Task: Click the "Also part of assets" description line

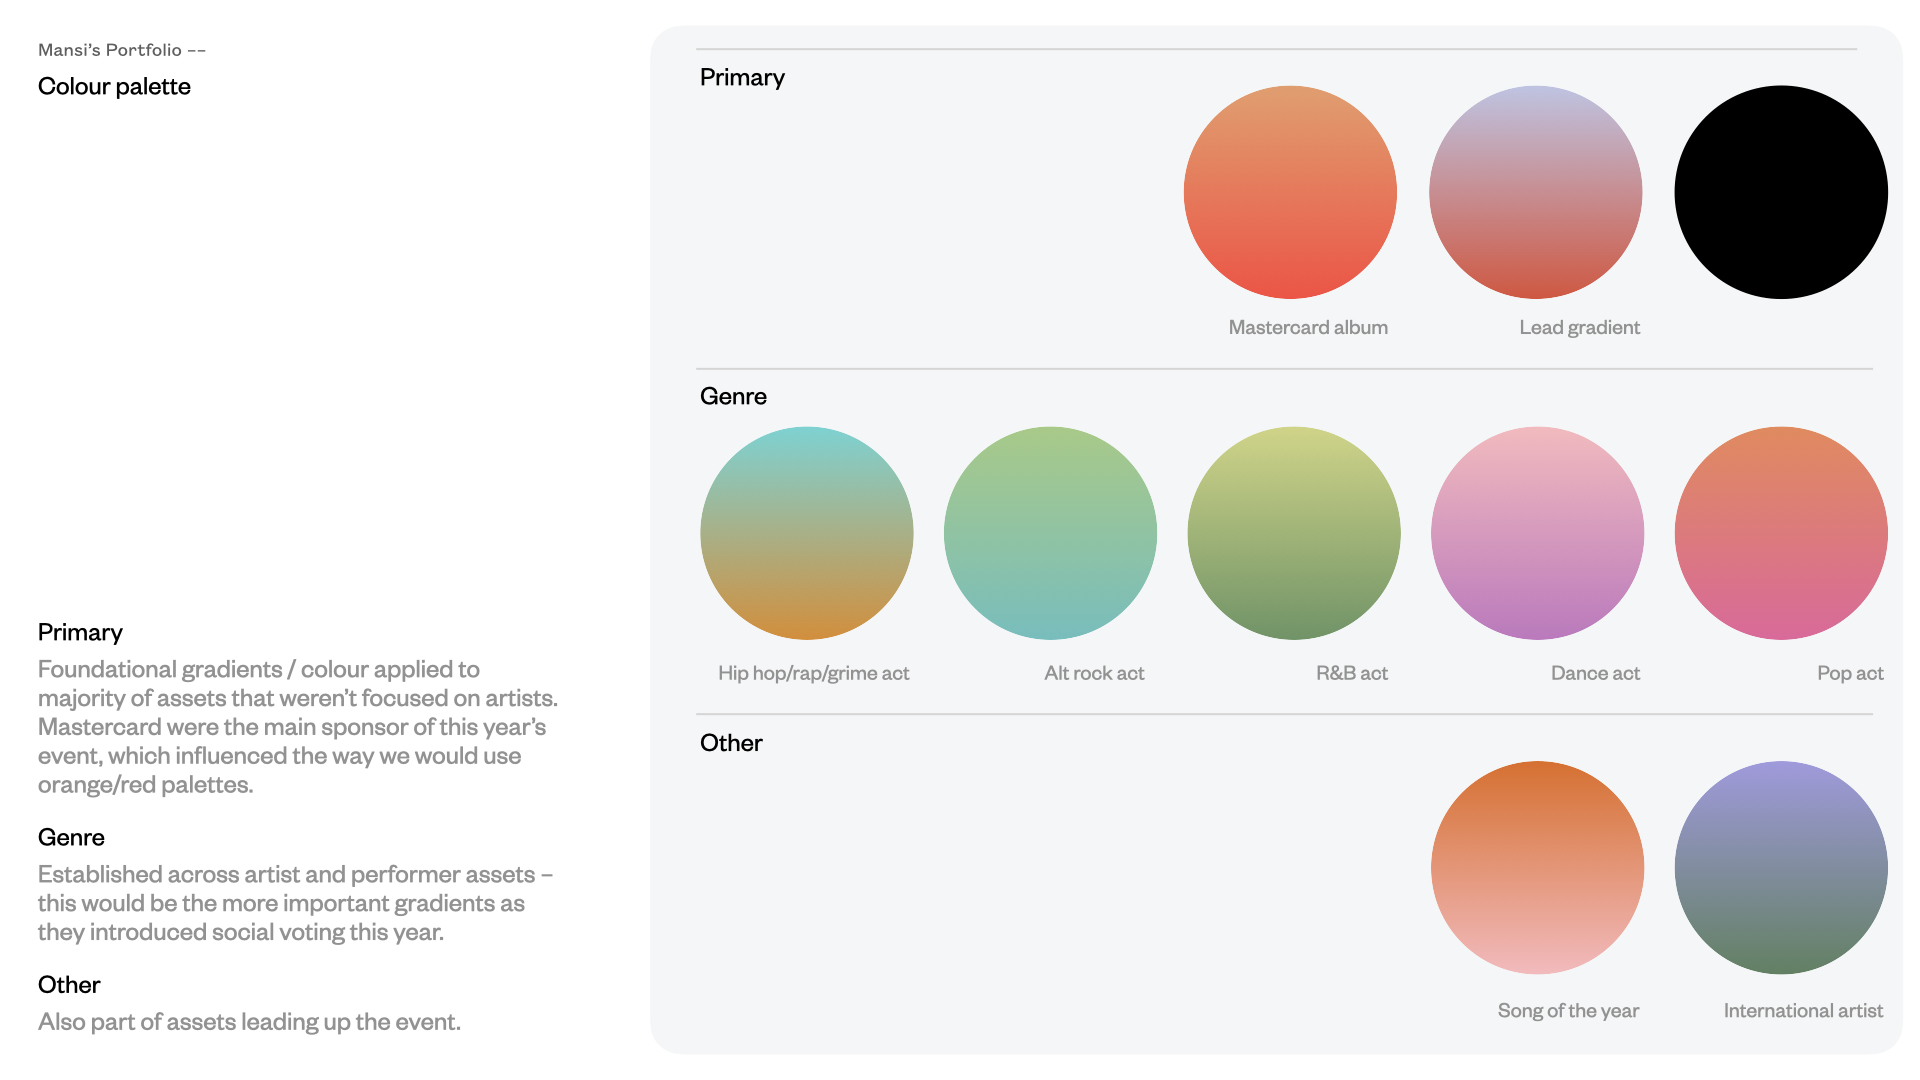Action: [249, 1022]
